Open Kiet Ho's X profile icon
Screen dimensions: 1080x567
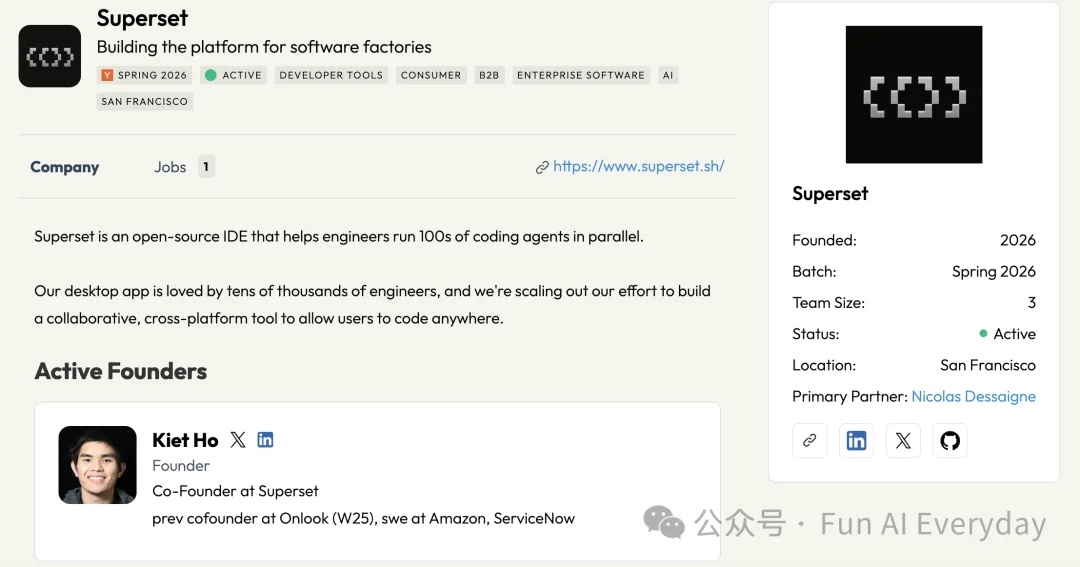coord(238,440)
